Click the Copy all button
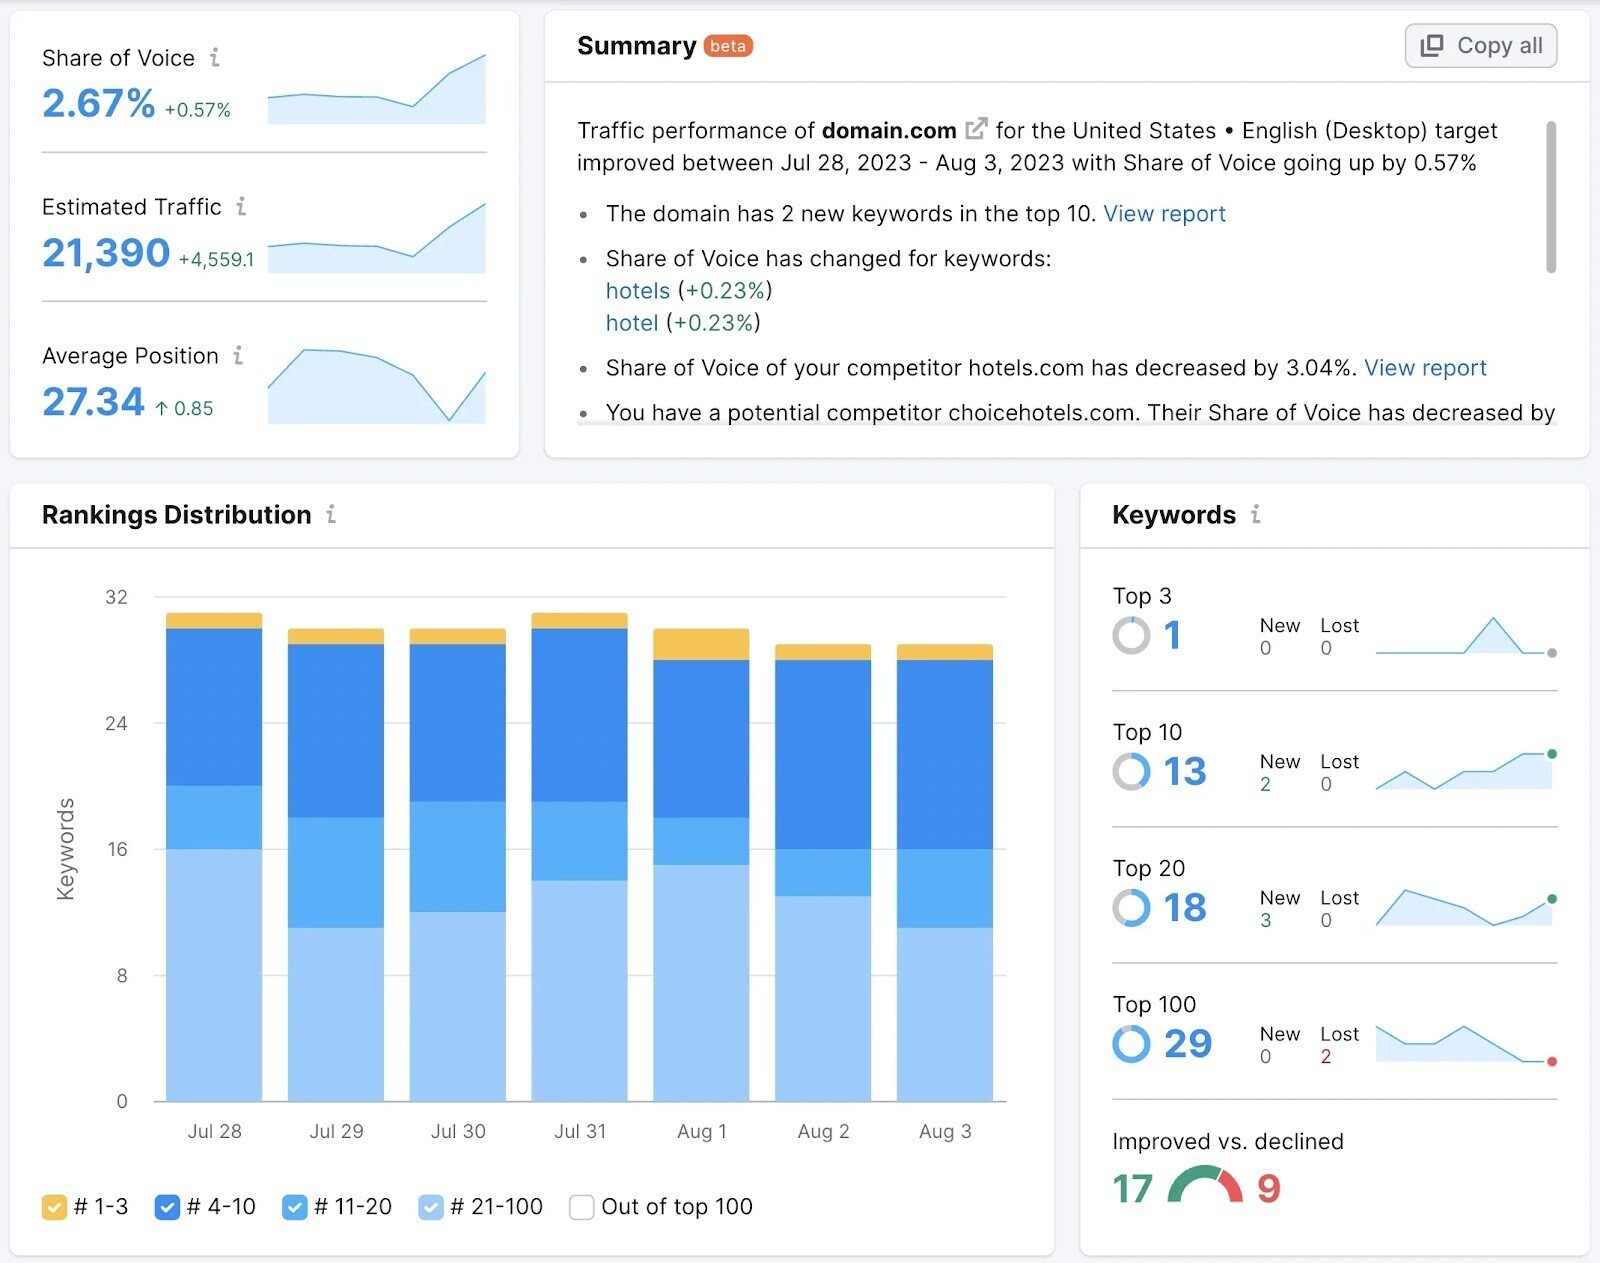The height and width of the screenshot is (1263, 1600). 1480,45
